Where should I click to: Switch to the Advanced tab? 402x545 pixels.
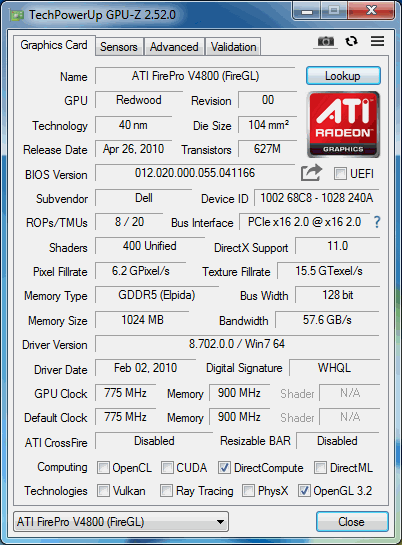[x=174, y=47]
